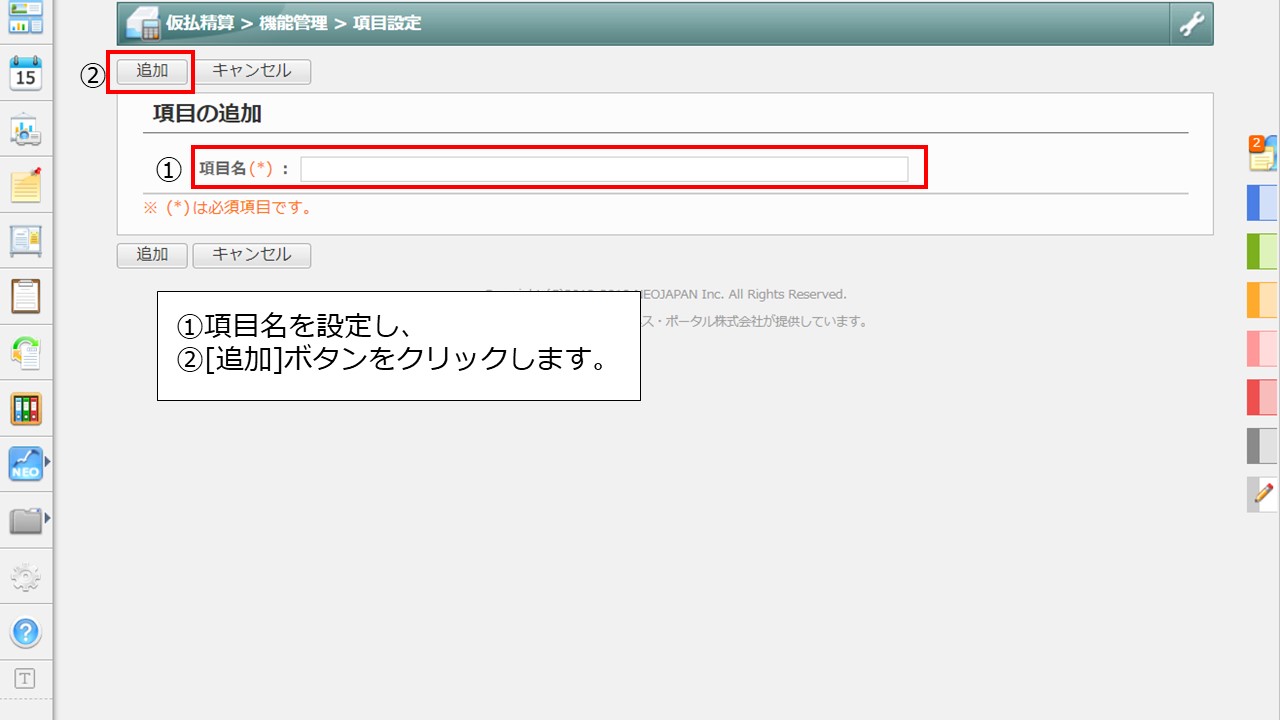The width and height of the screenshot is (1280, 720).
Task: Select the red sticky note color
Action: coord(1263,397)
